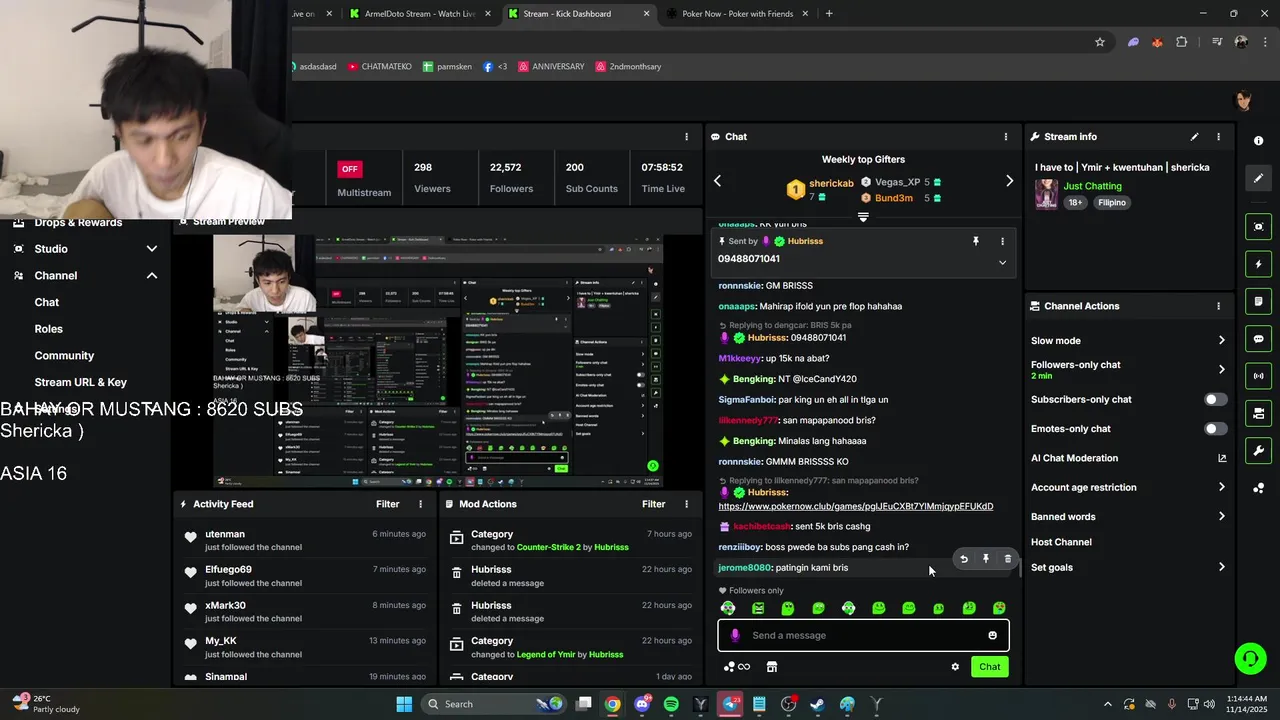Image resolution: width=1280 pixels, height=720 pixels.
Task: Pin the jerome8080 message
Action: [986, 559]
